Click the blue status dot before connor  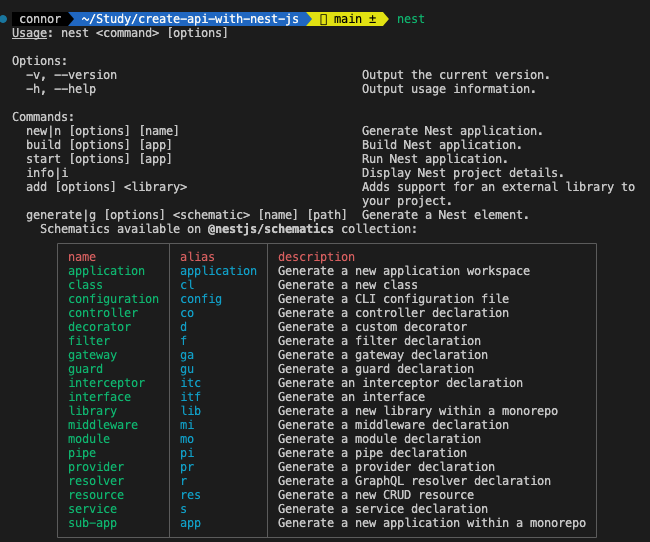coord(3,19)
